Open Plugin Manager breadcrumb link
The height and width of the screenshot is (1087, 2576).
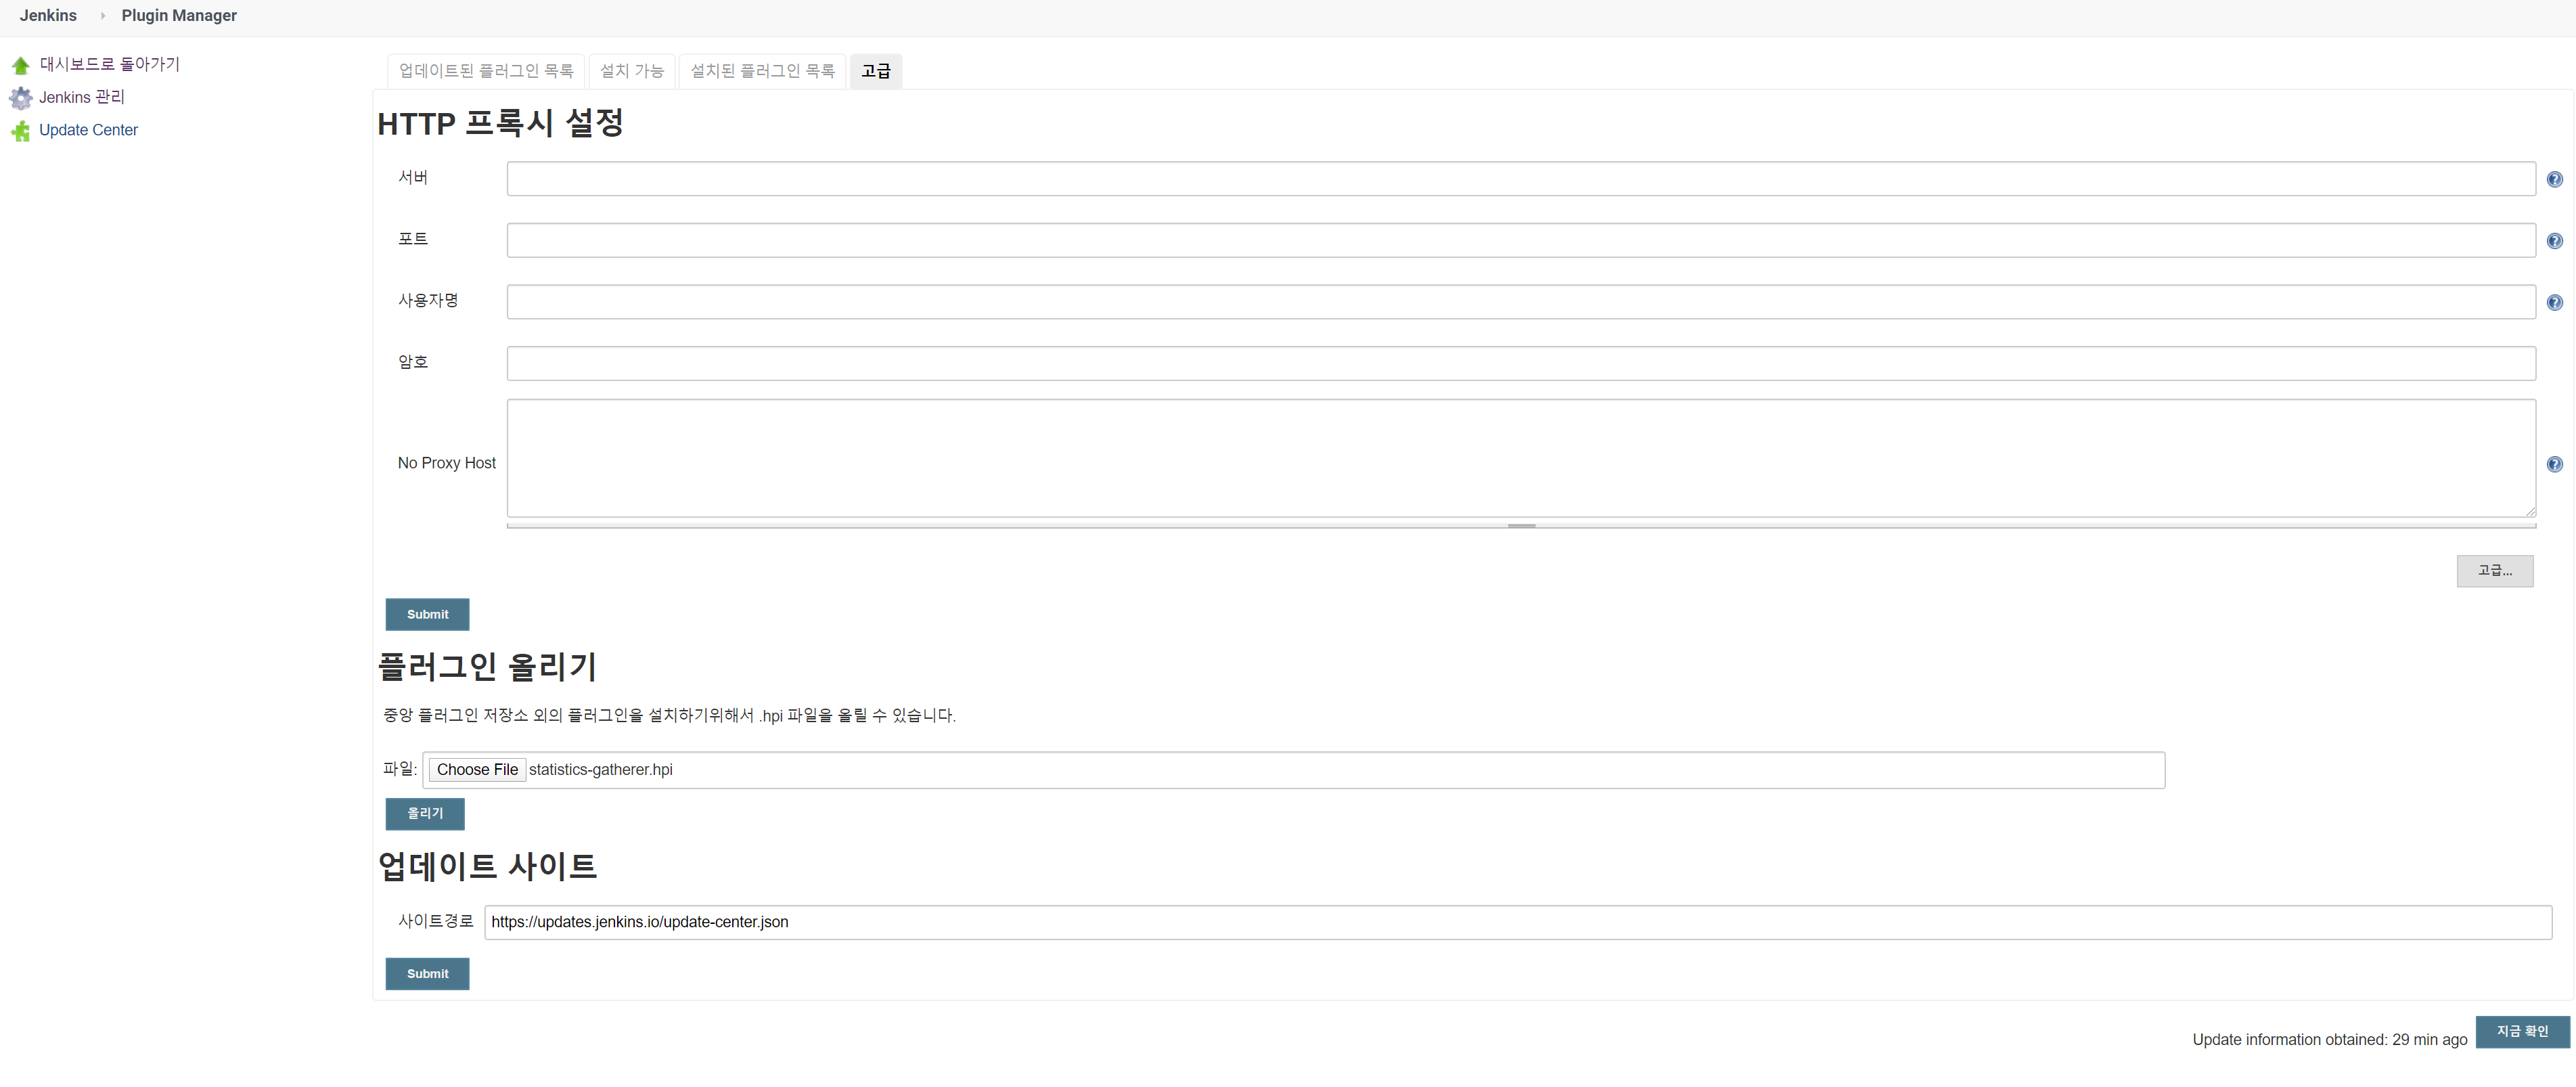(179, 16)
